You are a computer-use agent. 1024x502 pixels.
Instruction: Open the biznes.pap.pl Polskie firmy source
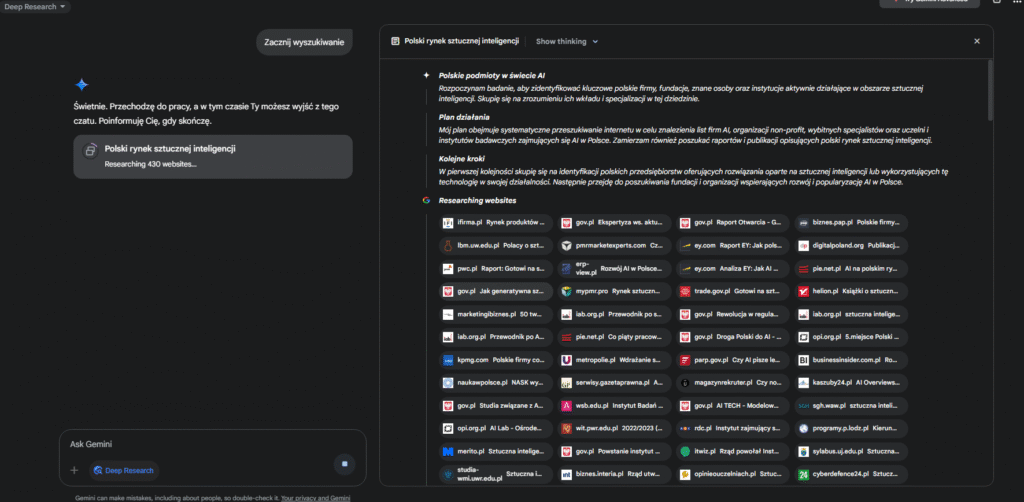click(851, 223)
